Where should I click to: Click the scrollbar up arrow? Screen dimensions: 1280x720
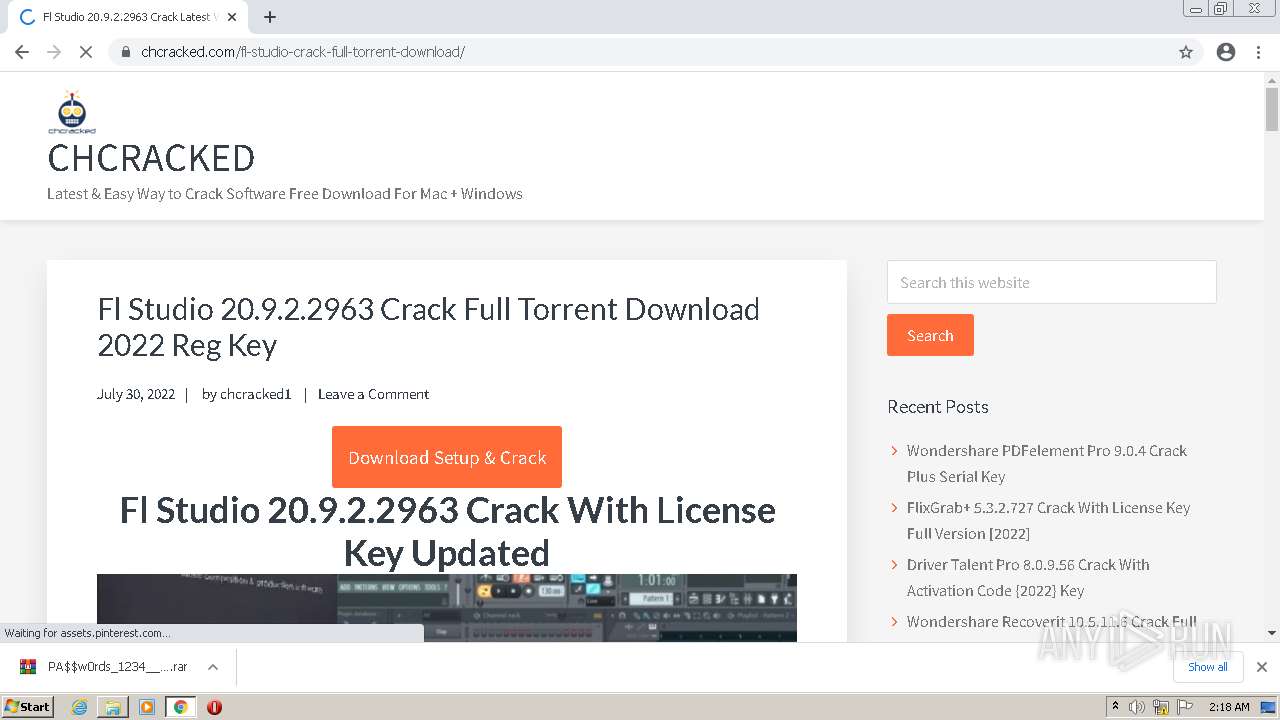1271,80
